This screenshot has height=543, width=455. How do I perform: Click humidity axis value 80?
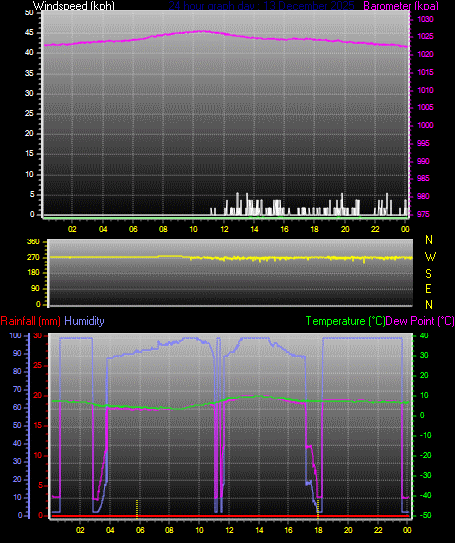click(17, 372)
